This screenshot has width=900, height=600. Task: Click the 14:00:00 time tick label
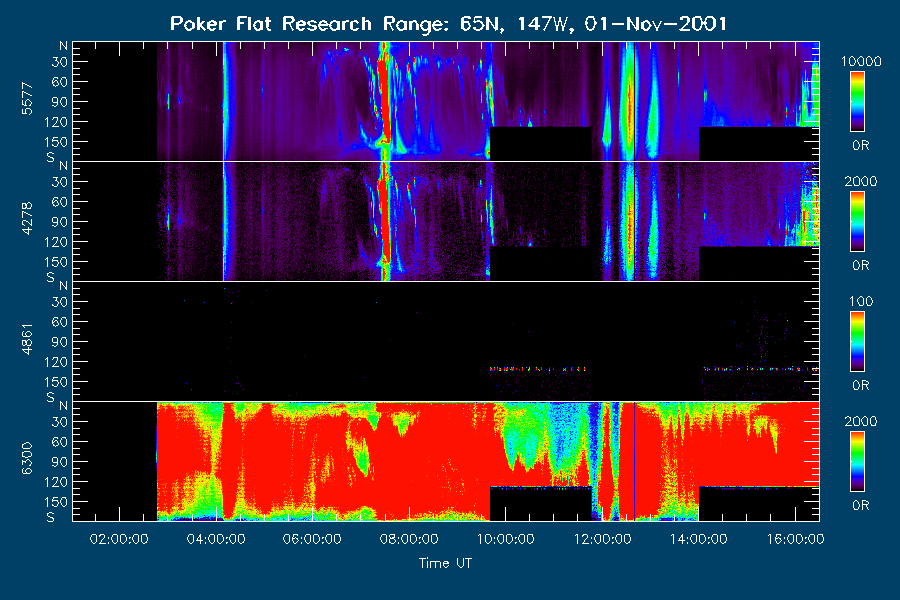tap(699, 539)
